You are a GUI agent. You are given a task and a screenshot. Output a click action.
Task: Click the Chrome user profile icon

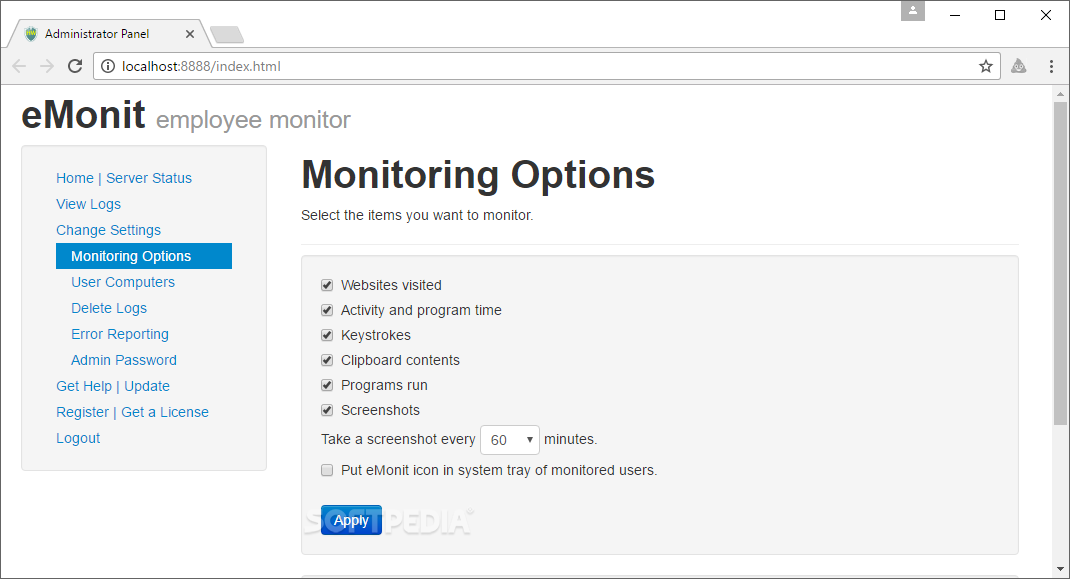(912, 11)
